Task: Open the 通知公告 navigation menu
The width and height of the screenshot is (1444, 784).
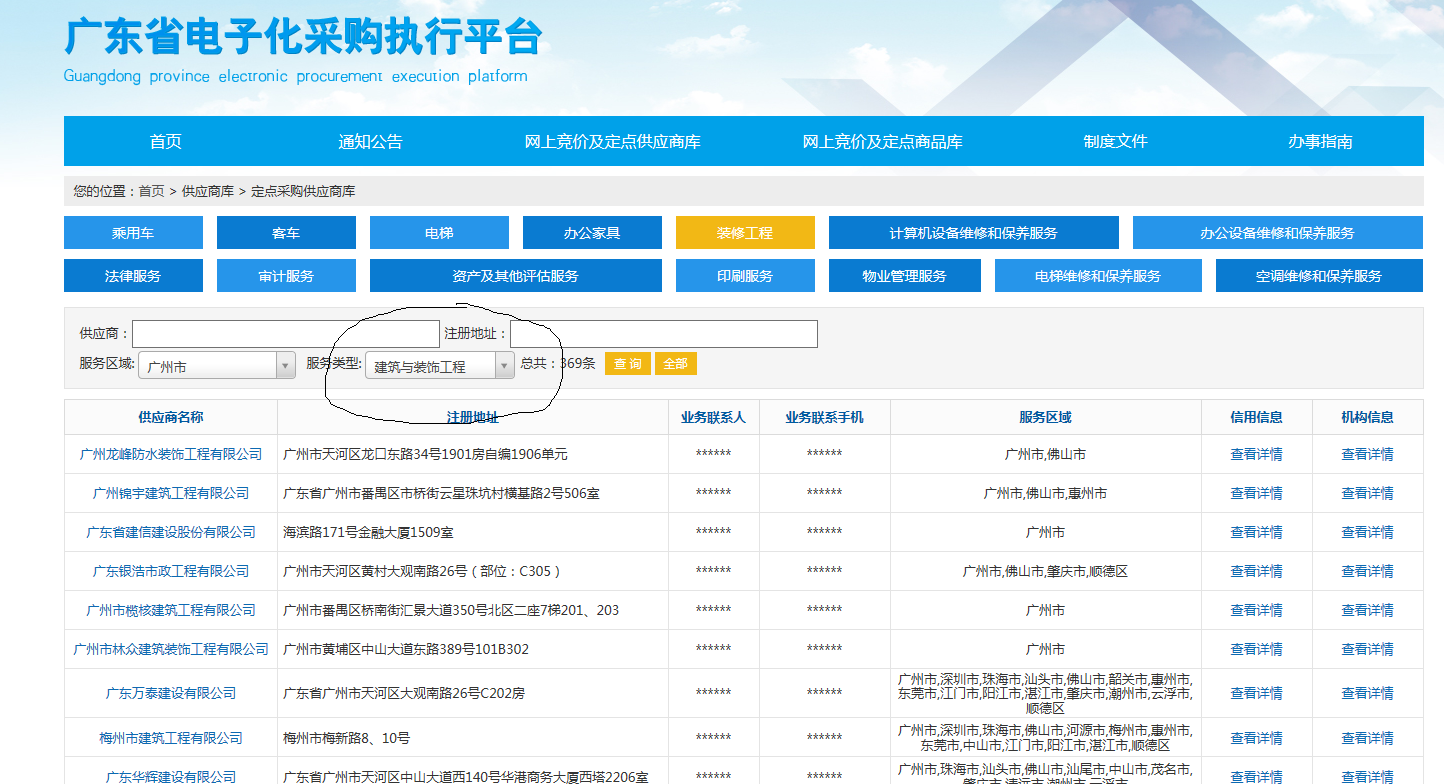Action: point(372,141)
